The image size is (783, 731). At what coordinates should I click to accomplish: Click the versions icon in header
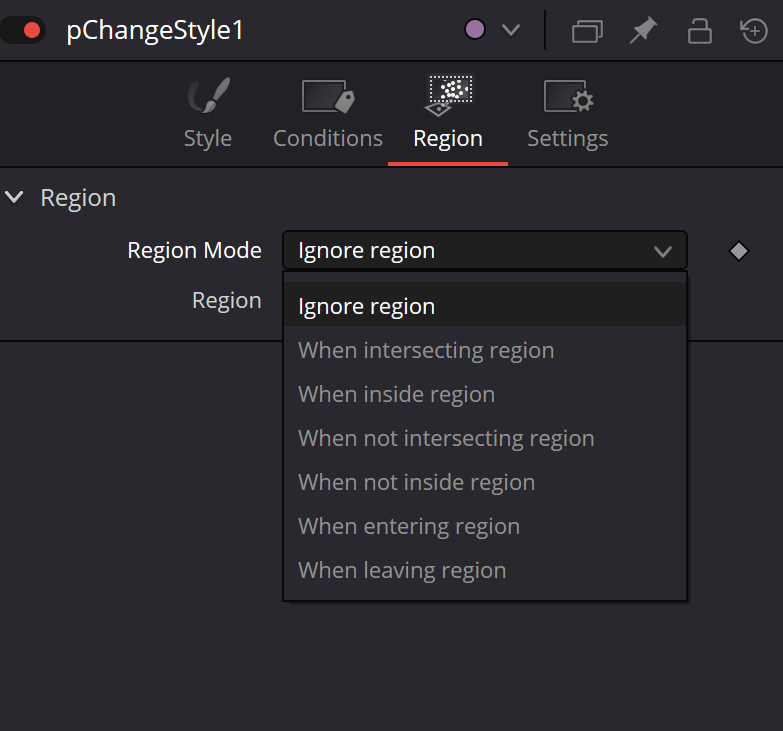pos(587,31)
